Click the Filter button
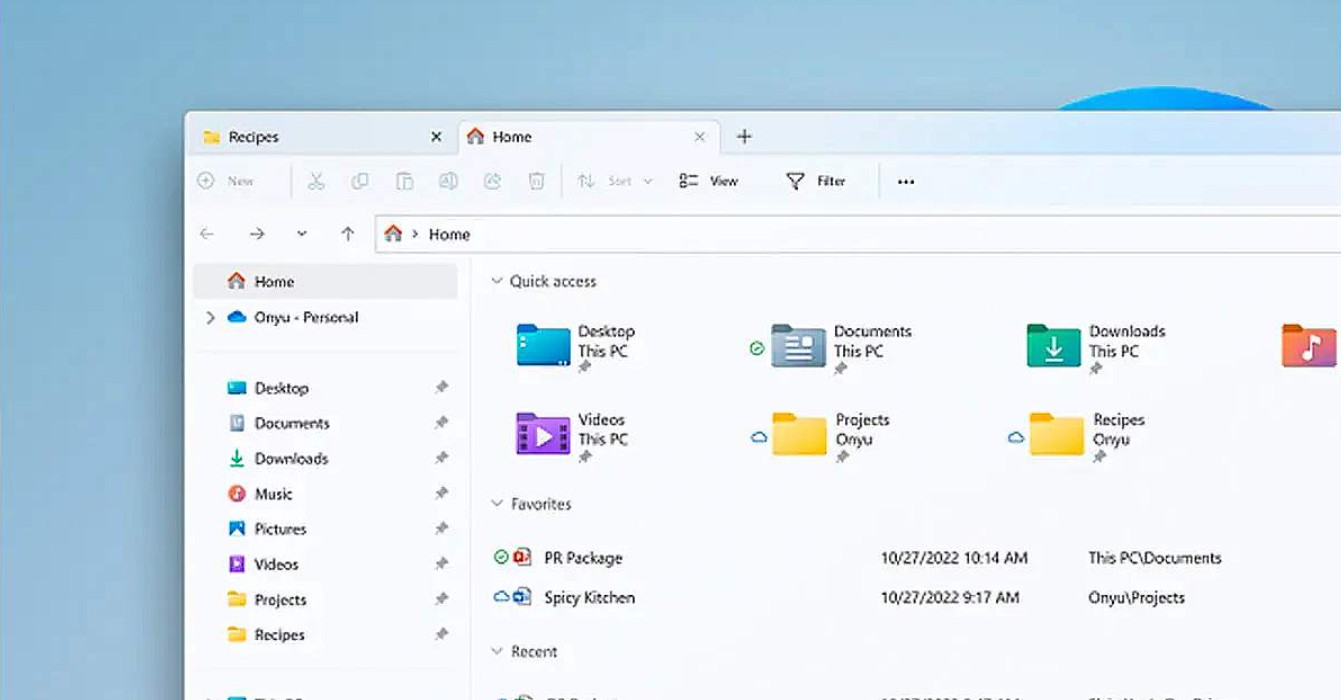The height and width of the screenshot is (700, 1341). click(816, 181)
